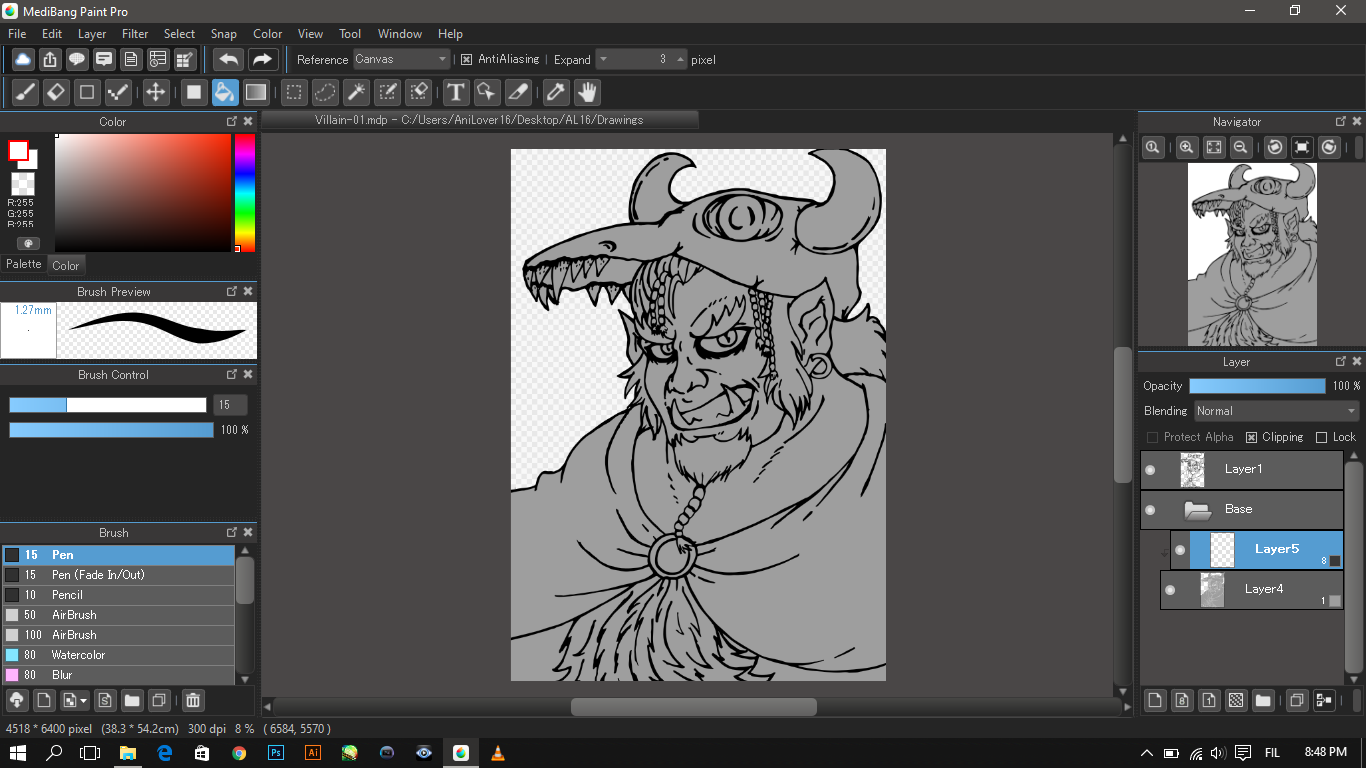
Task: Click Navigator fit-to-window icon
Action: pyautogui.click(x=1213, y=147)
